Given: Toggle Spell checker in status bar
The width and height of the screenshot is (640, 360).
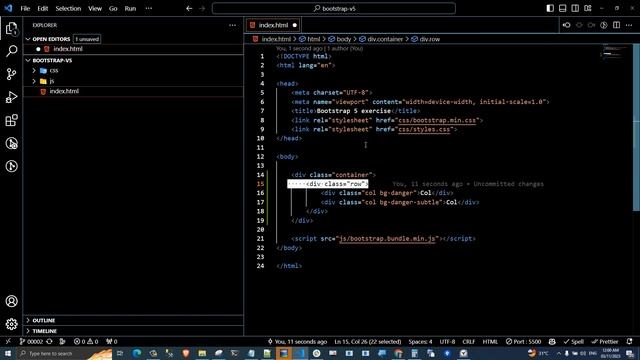Looking at the screenshot, I should (573, 342).
